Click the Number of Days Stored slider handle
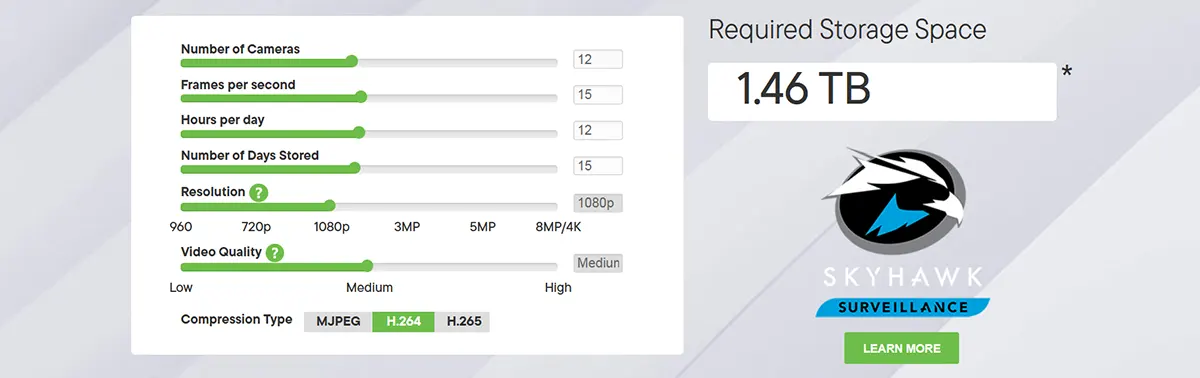1200x378 pixels. (x=355, y=167)
